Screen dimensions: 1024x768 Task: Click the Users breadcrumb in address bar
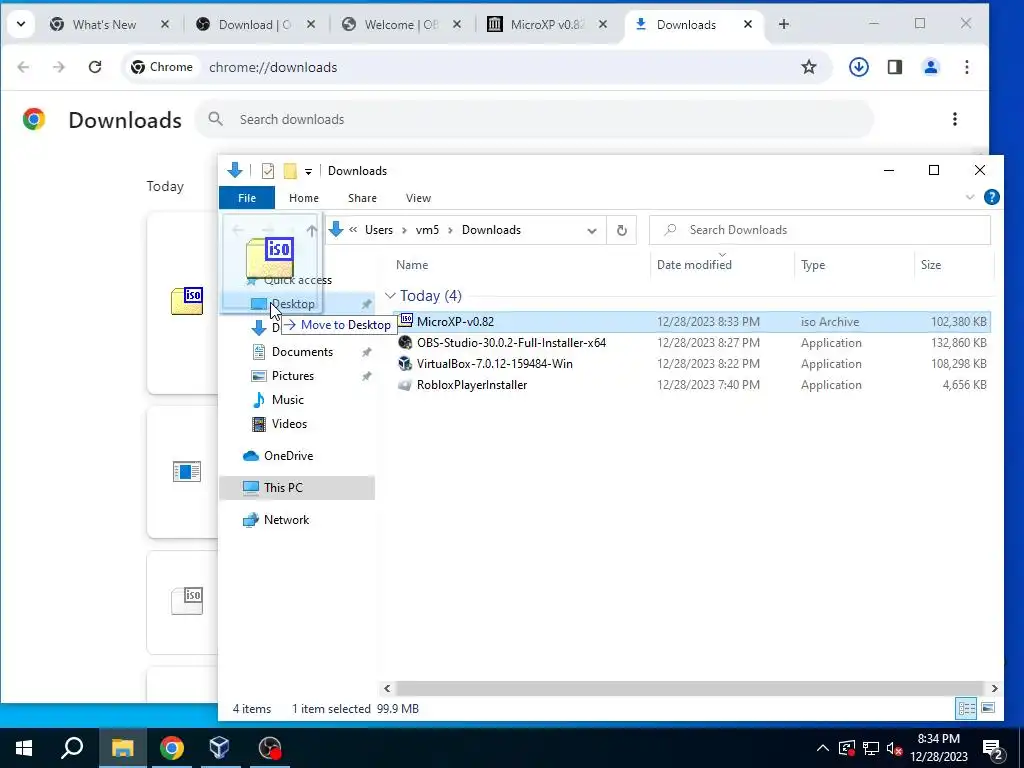[379, 230]
